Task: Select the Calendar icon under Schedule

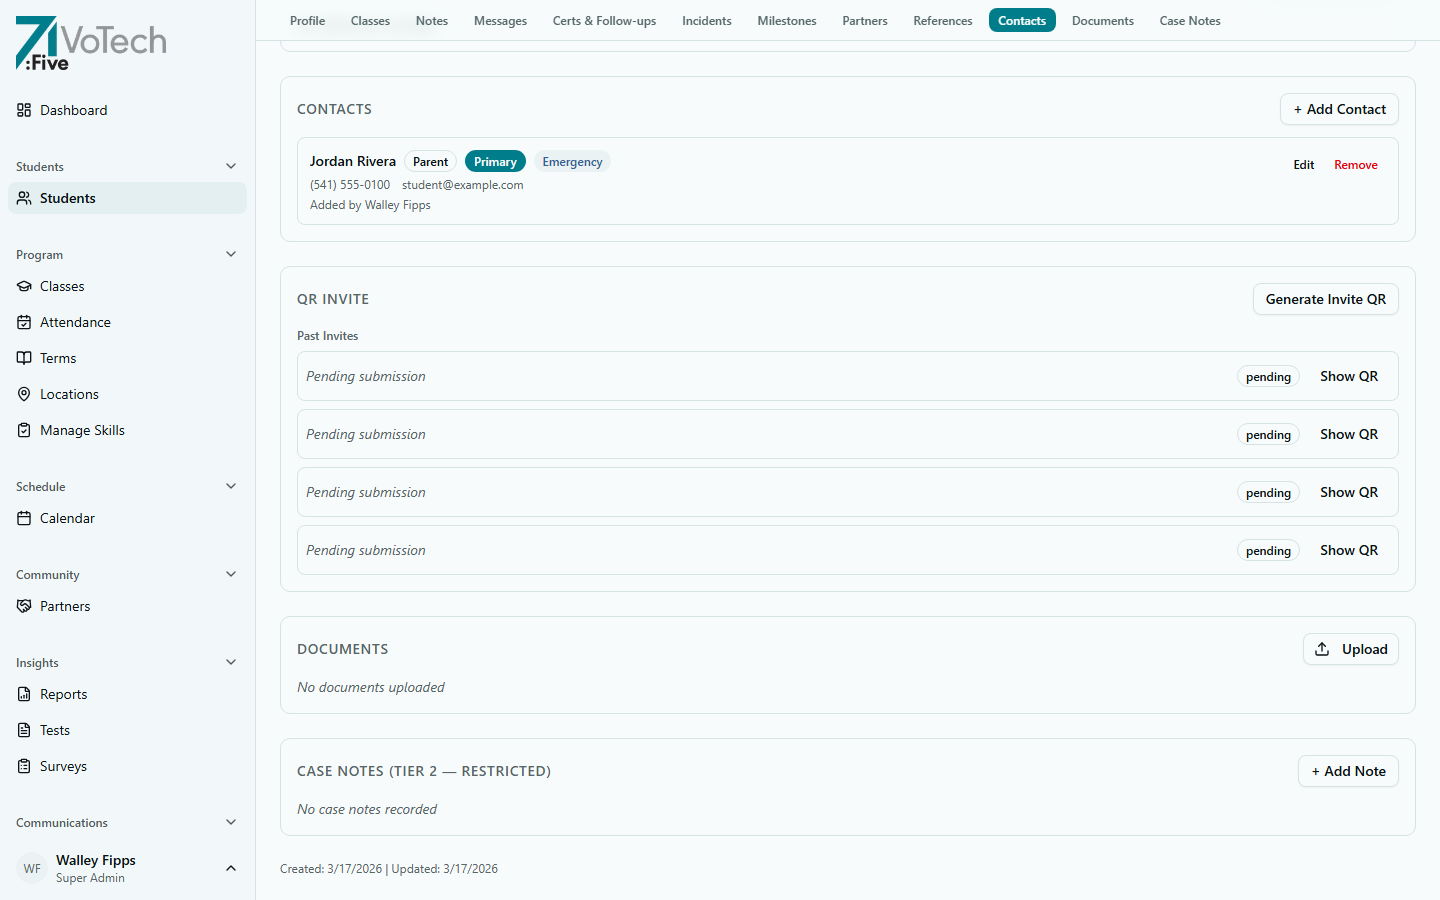Action: coord(24,518)
